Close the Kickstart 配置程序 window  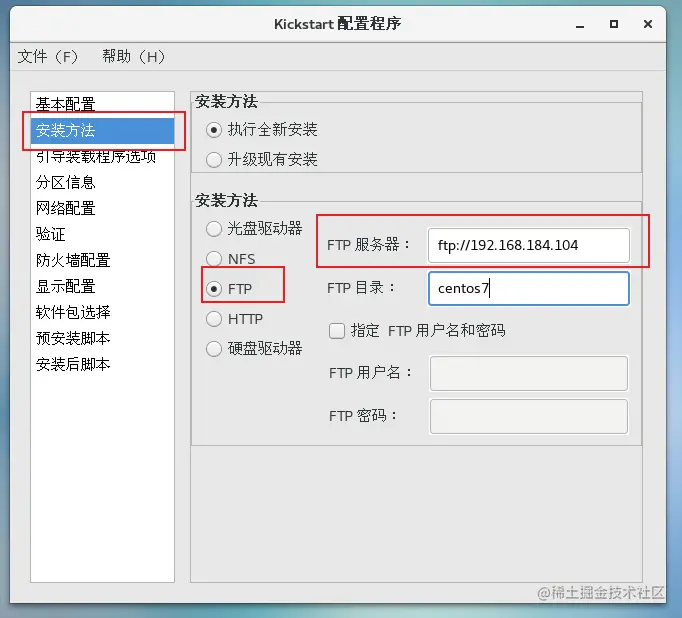click(648, 24)
